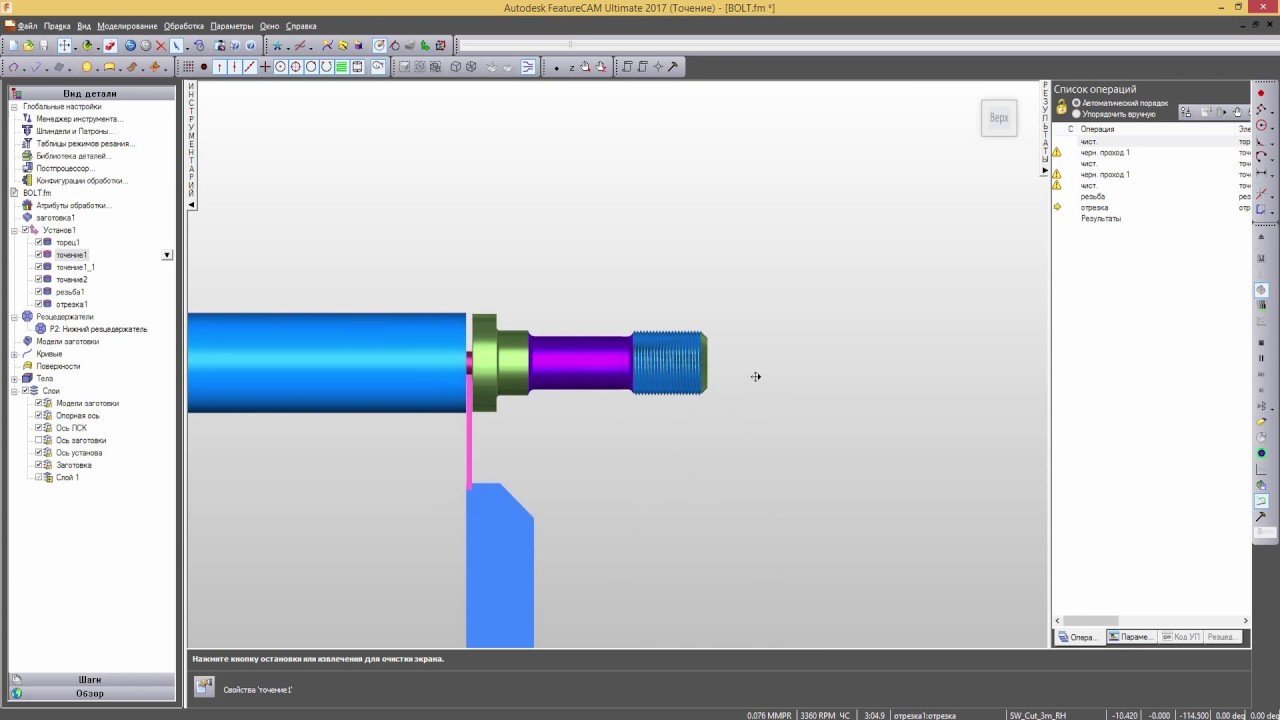Select Автоматический порядок radio button

(x=1076, y=103)
